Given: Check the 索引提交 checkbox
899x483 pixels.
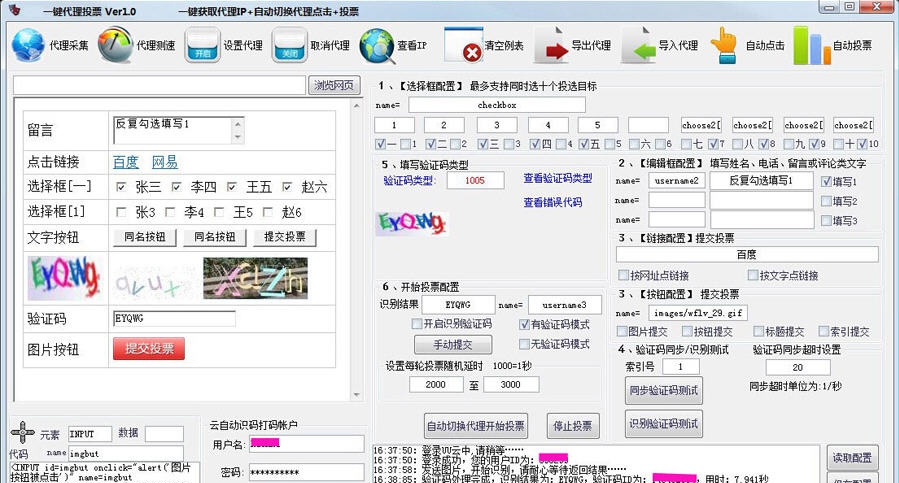Looking at the screenshot, I should point(824,331).
